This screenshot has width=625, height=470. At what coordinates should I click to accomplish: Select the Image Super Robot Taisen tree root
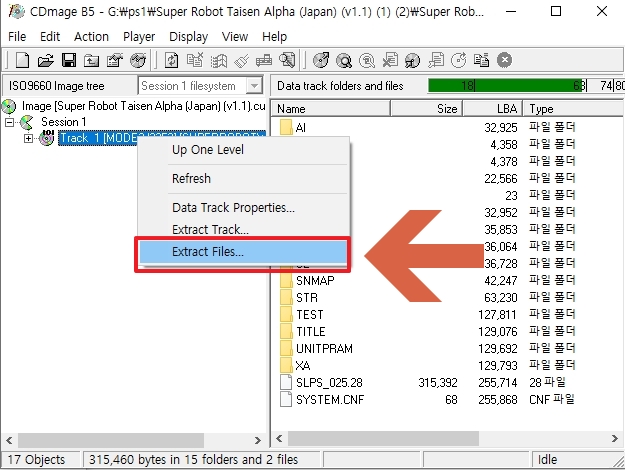[x=143, y=106]
